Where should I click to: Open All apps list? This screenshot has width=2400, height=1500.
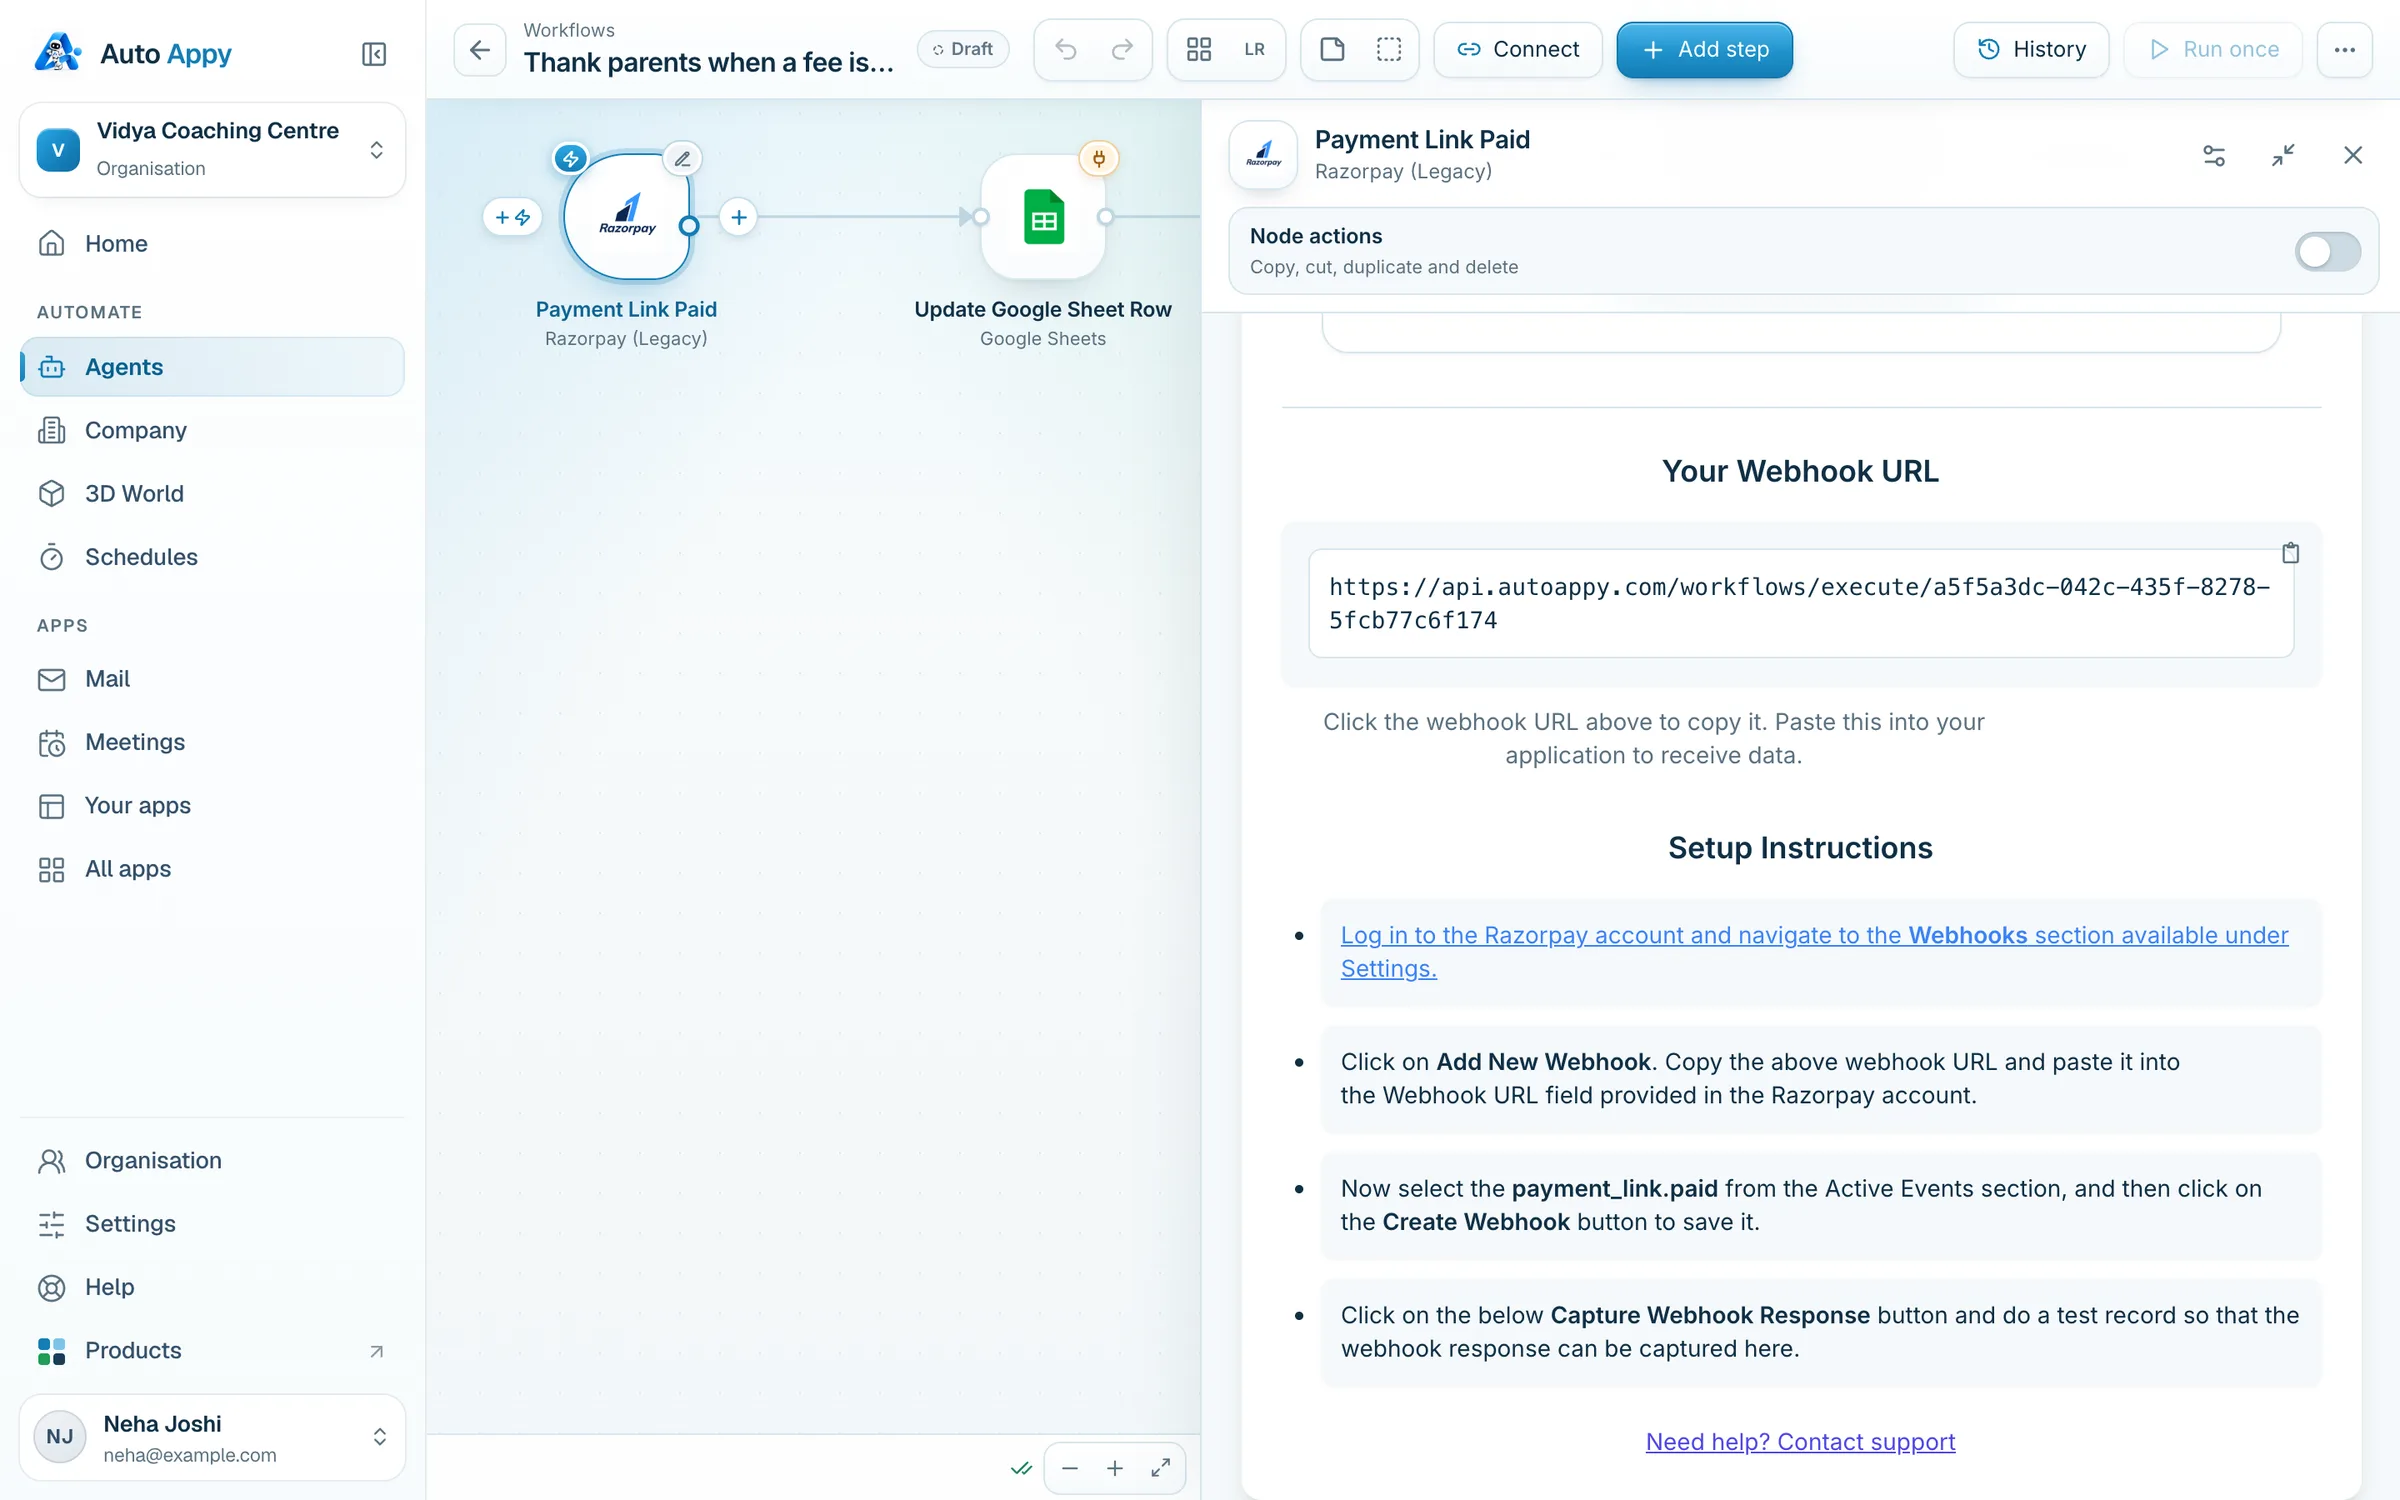coord(212,869)
